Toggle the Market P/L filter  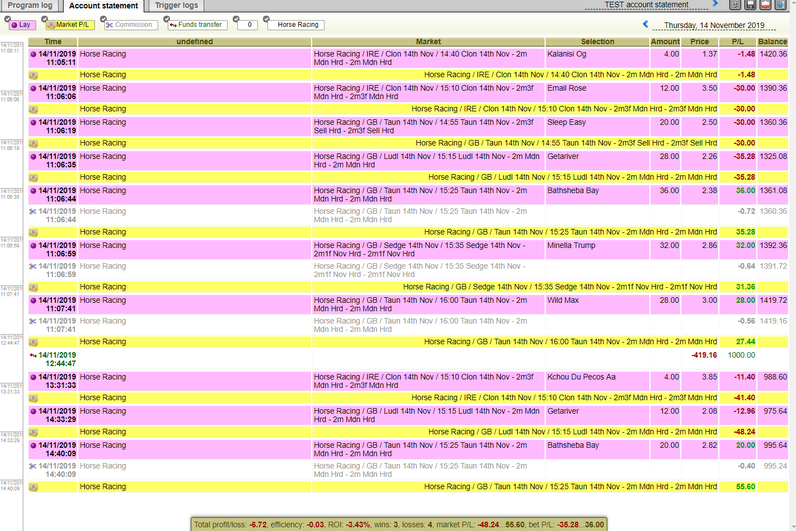[69, 24]
